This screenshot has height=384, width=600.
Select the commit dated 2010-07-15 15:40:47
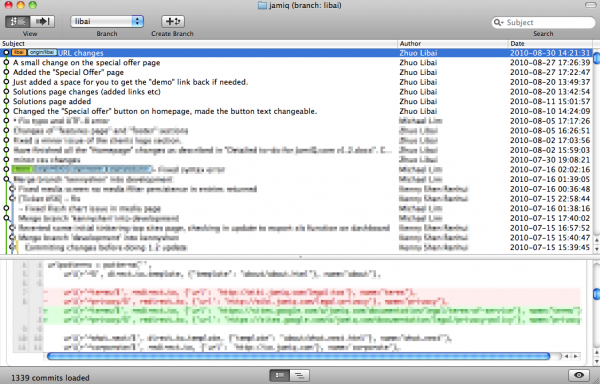296,238
